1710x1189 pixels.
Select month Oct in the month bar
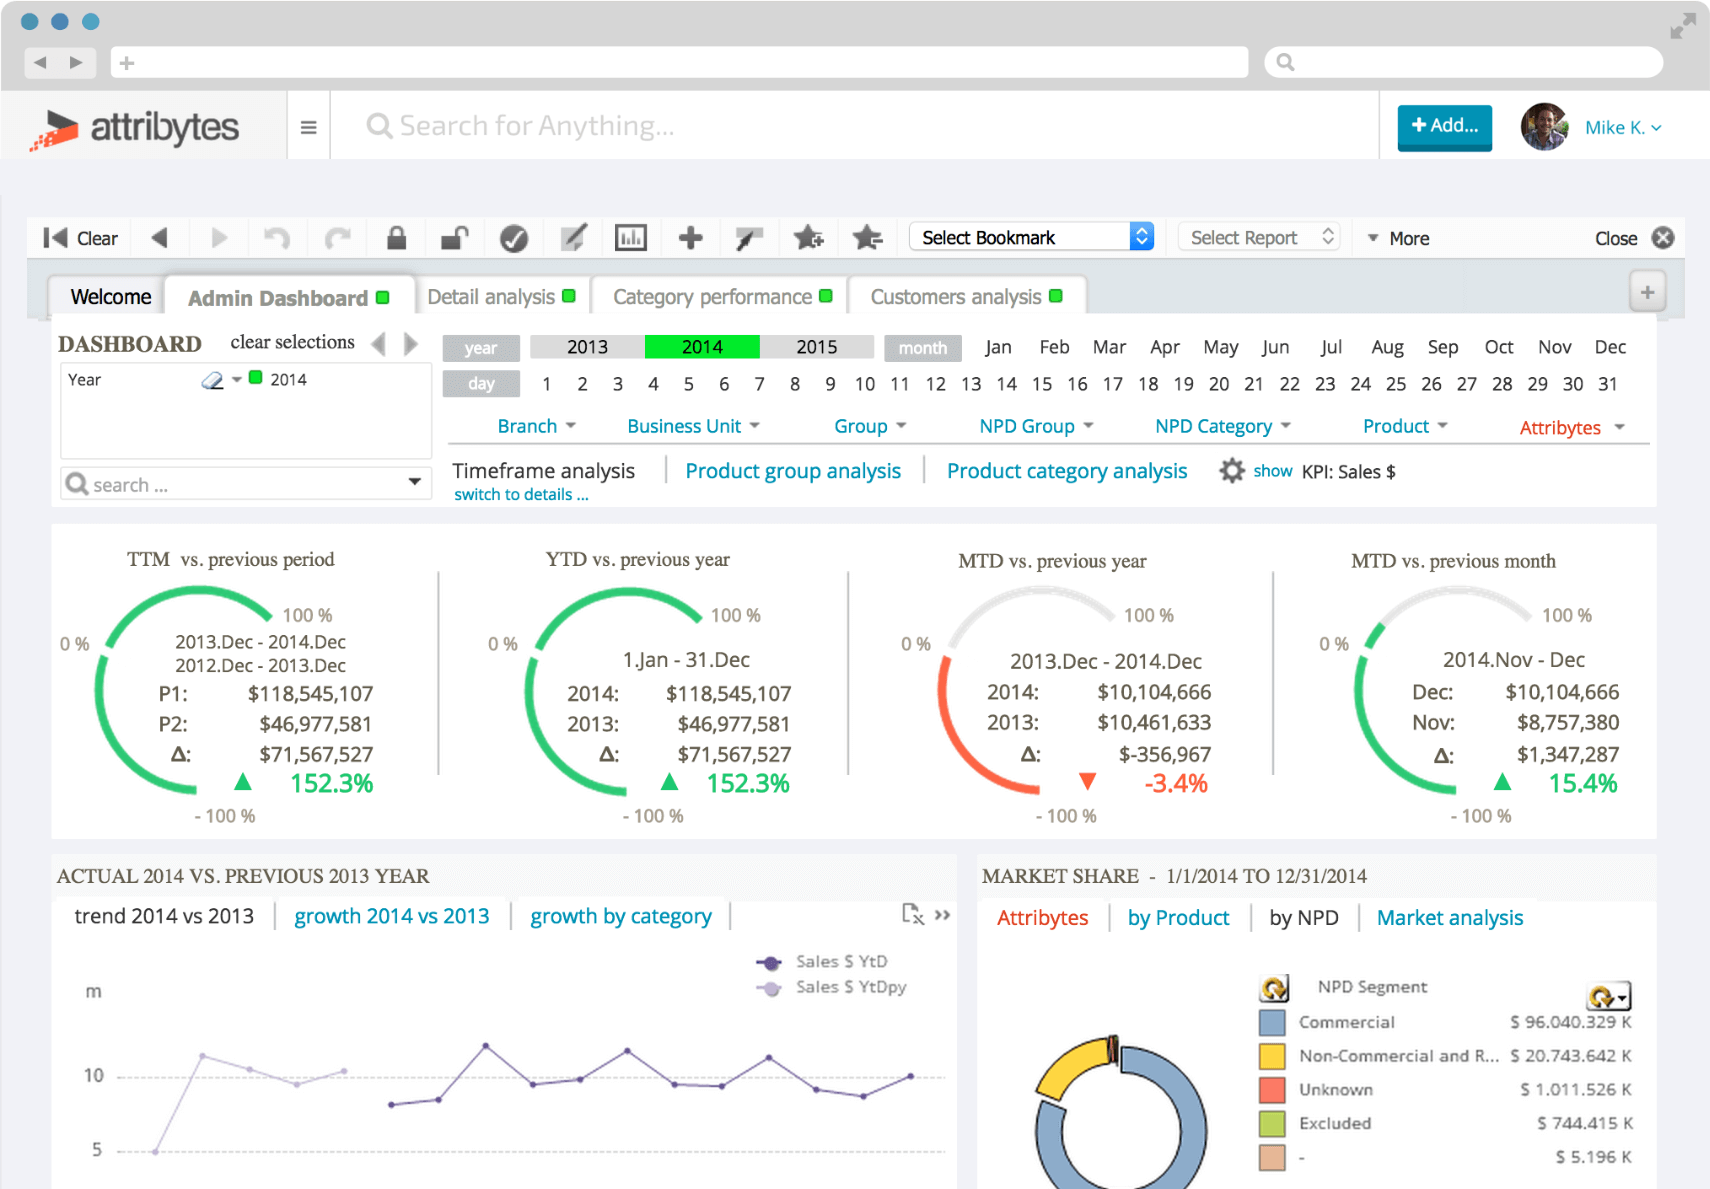(1499, 347)
